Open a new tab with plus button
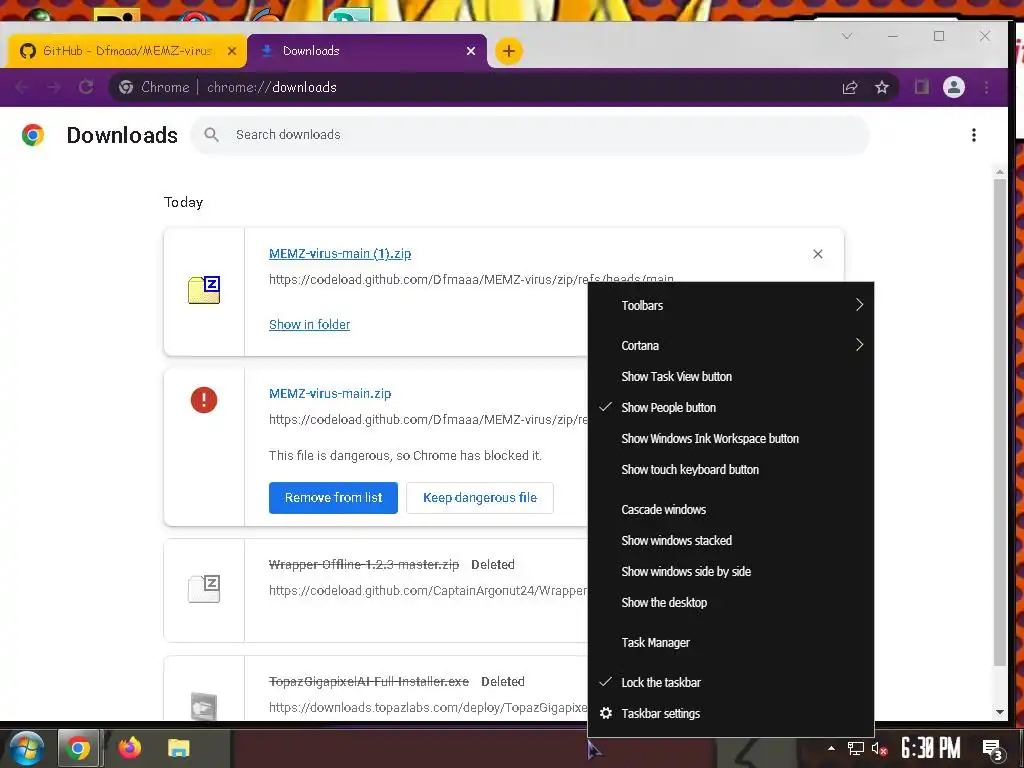 point(509,51)
